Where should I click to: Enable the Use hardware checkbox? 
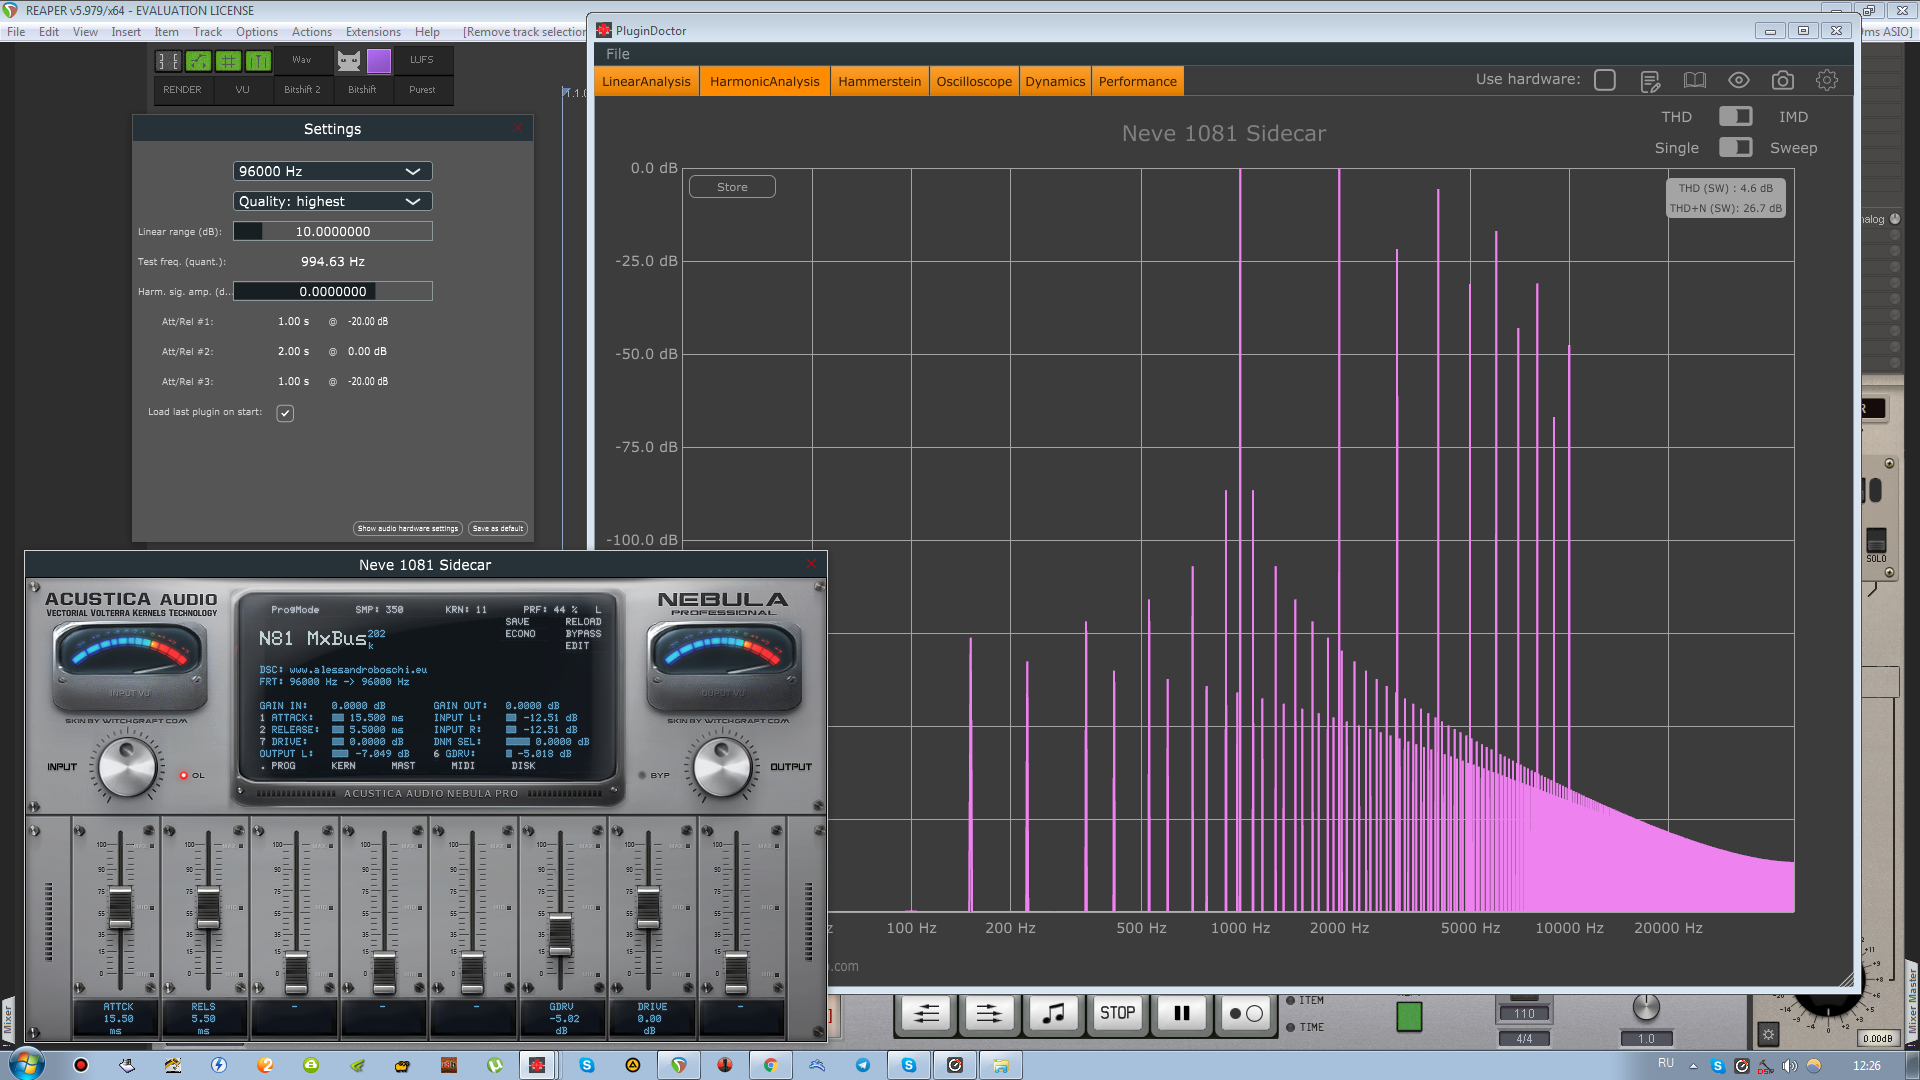(x=1605, y=80)
